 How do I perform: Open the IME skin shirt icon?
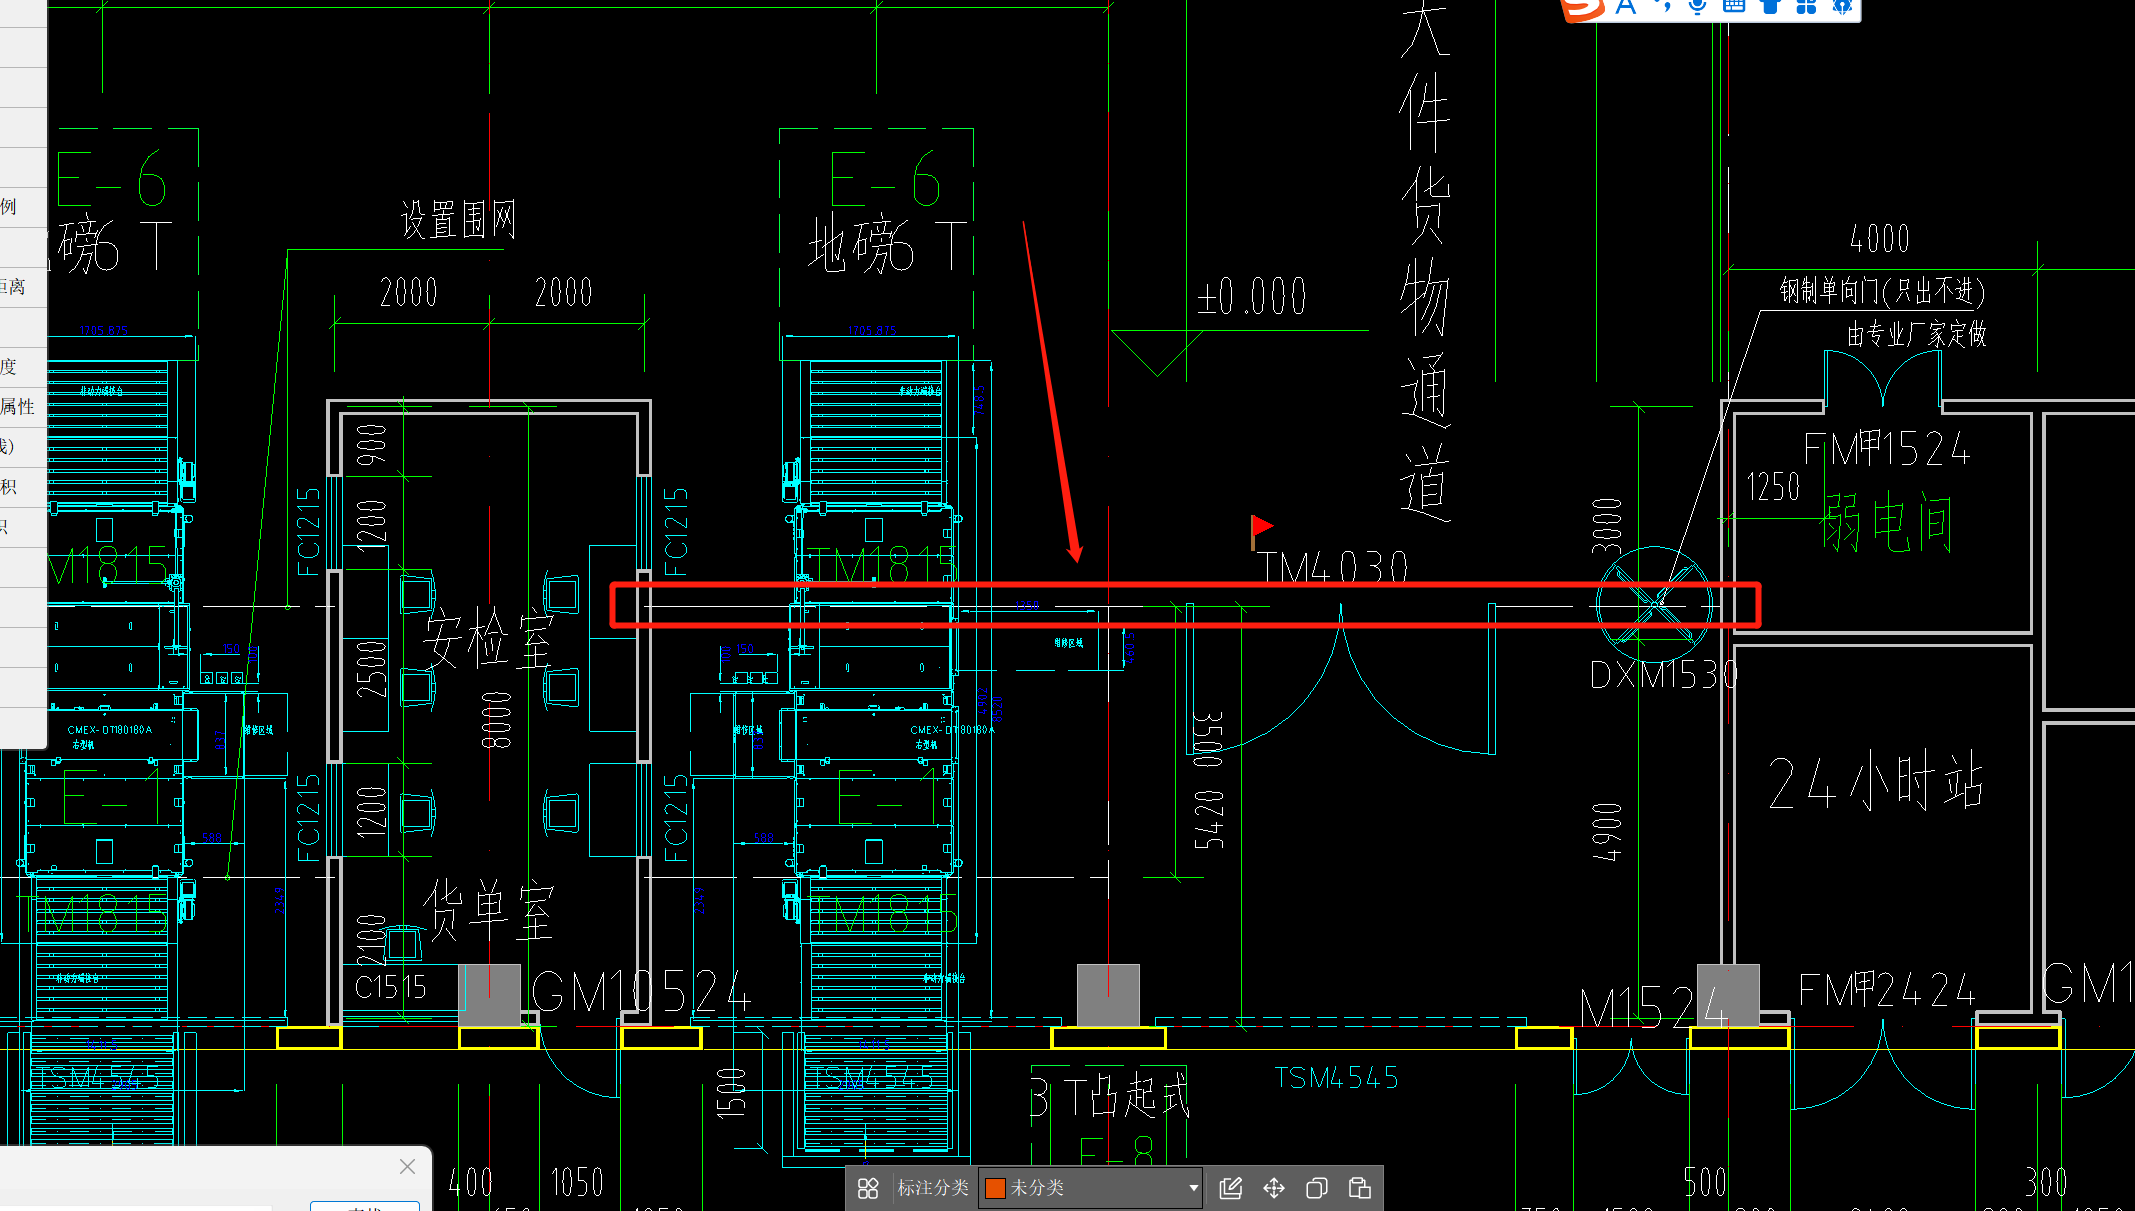point(1770,7)
